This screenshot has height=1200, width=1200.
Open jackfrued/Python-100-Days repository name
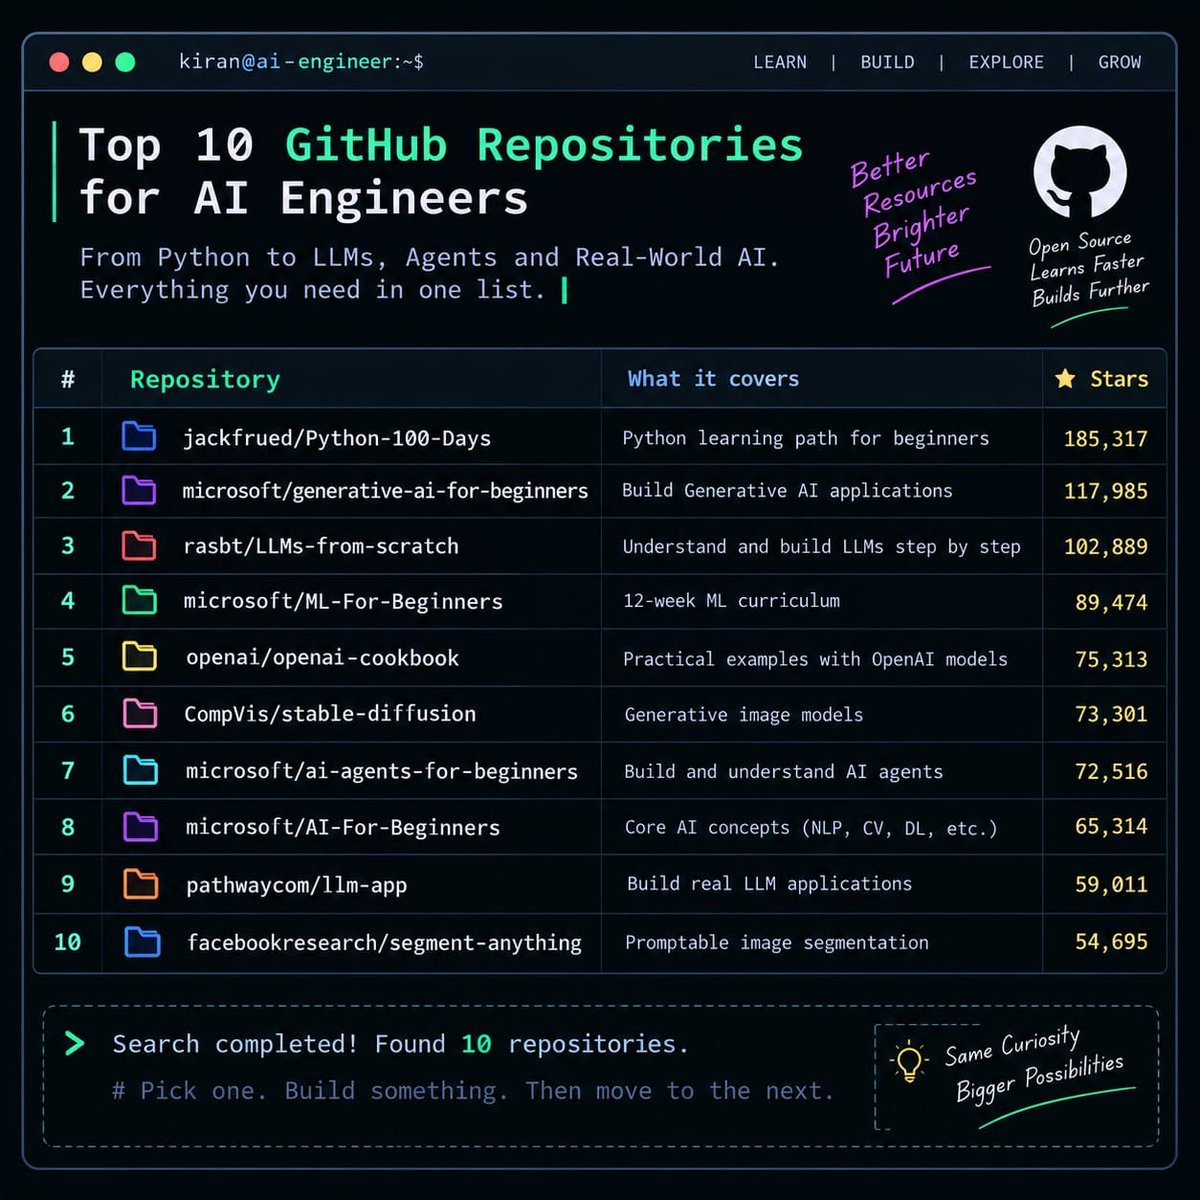tap(337, 438)
